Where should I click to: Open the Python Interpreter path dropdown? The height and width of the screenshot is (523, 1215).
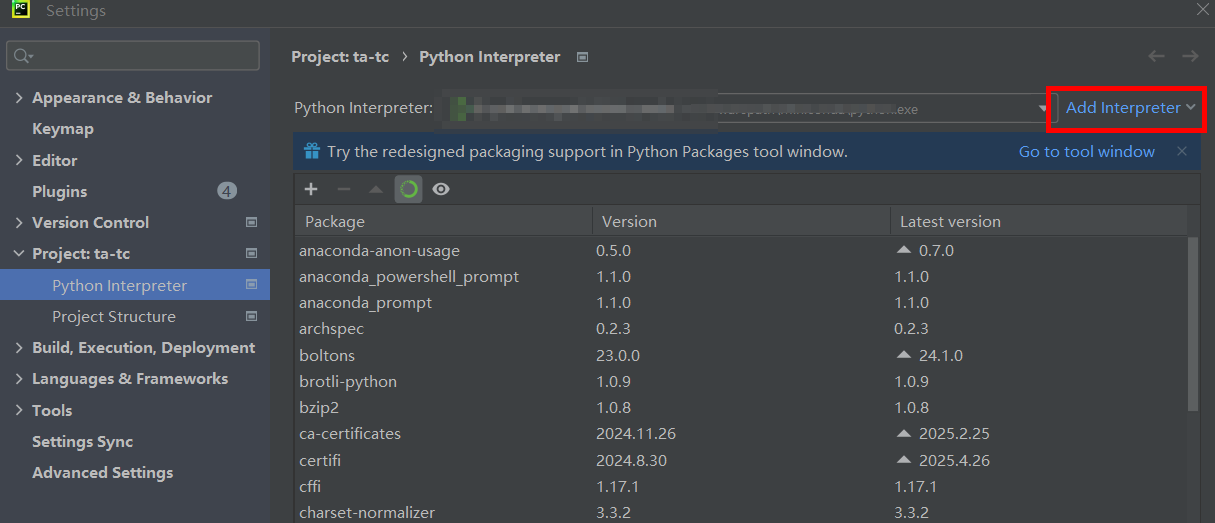pyautogui.click(x=1042, y=109)
